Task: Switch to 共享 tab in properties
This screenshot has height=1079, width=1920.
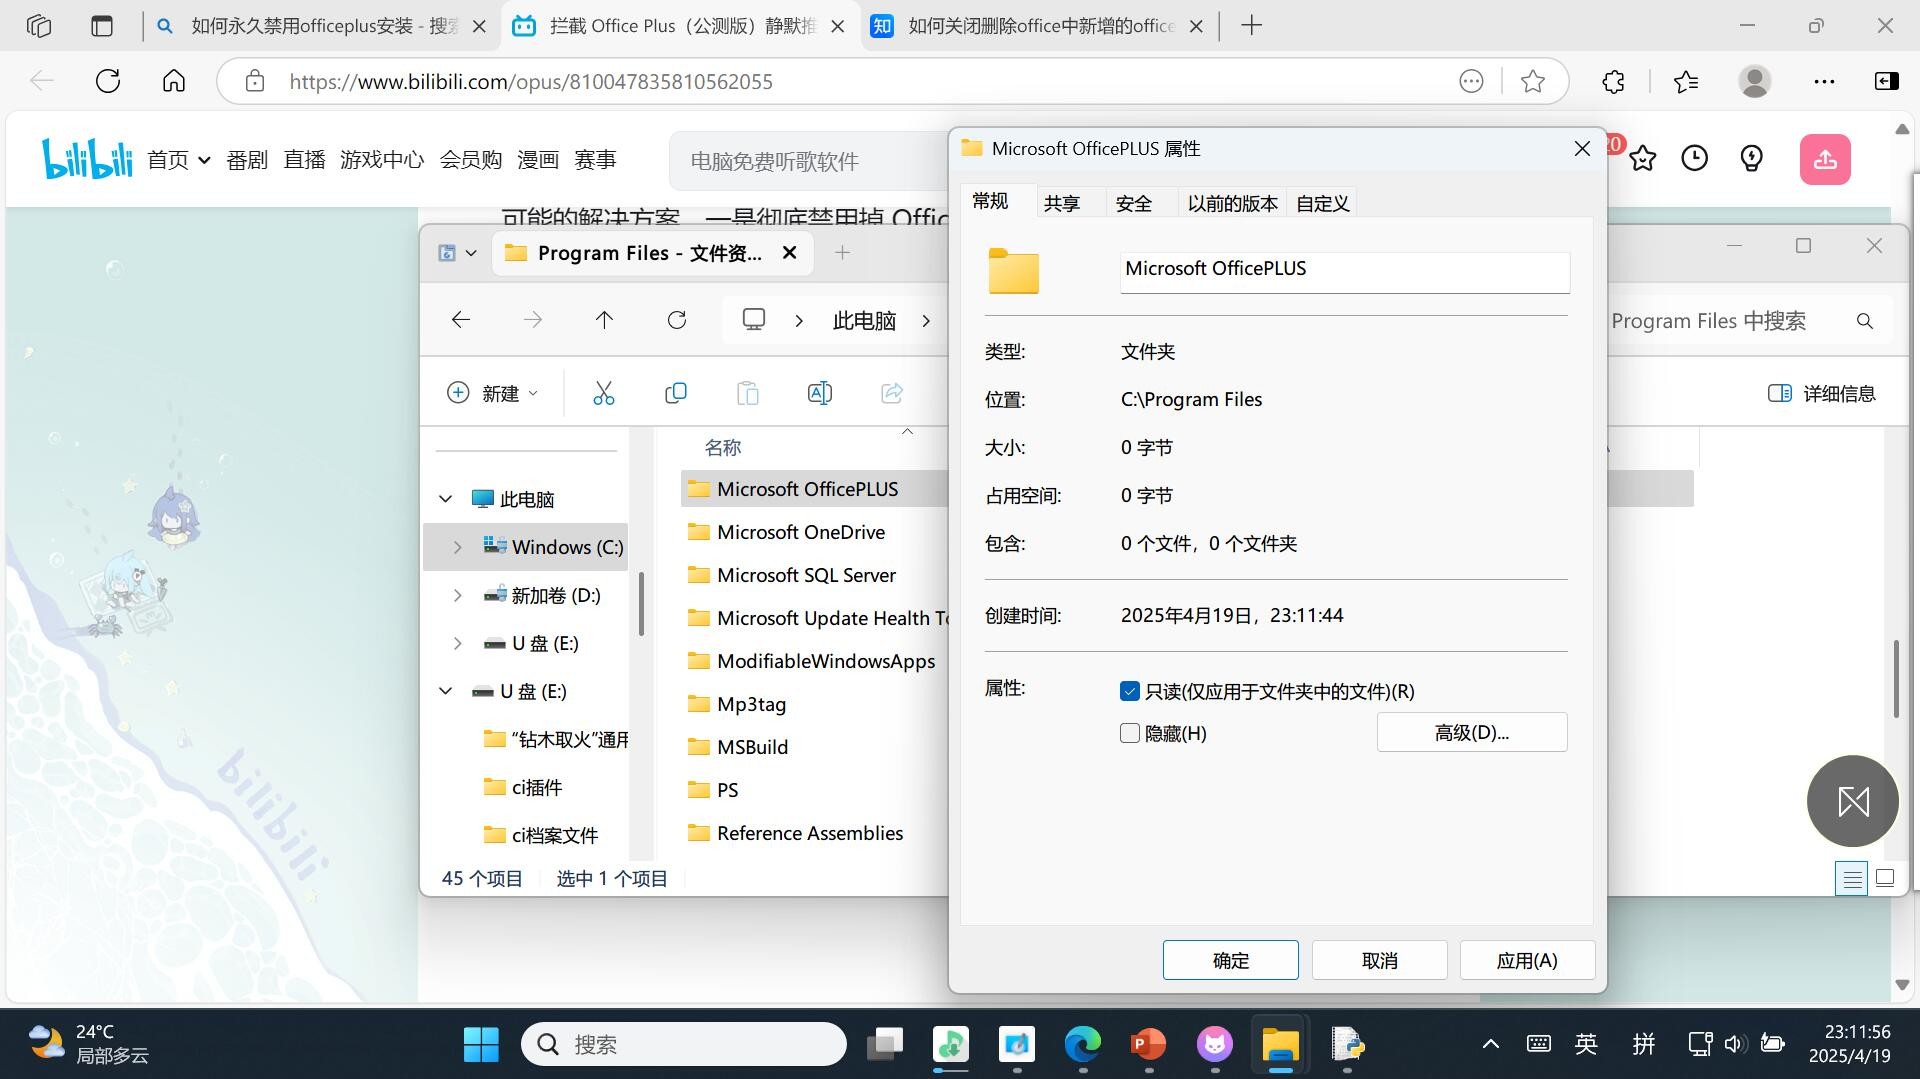Action: [1061, 203]
